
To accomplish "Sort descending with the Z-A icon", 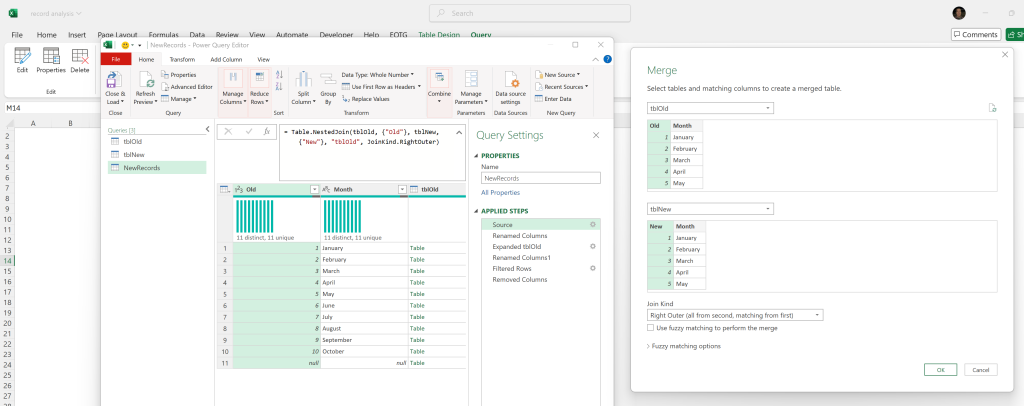I will [x=280, y=86].
